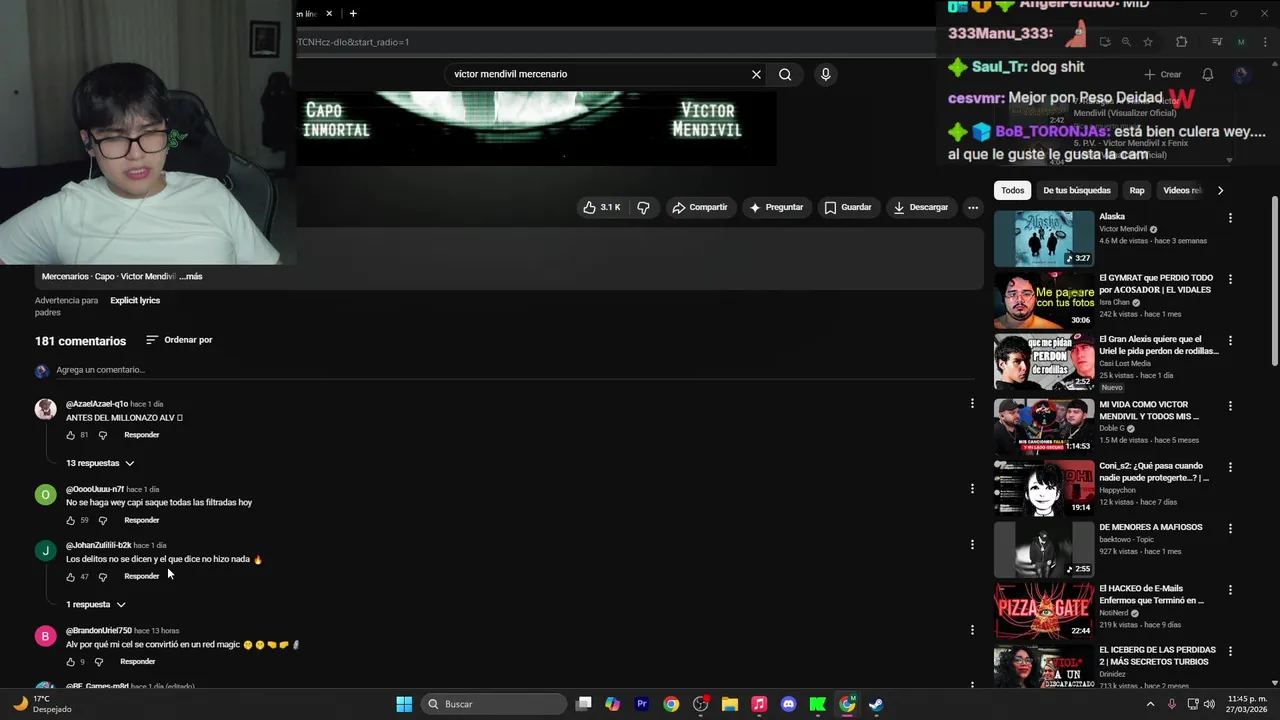Viewport: 1280px width, 720px height.
Task: Open the Alaska video thumbnail
Action: (x=1044, y=238)
